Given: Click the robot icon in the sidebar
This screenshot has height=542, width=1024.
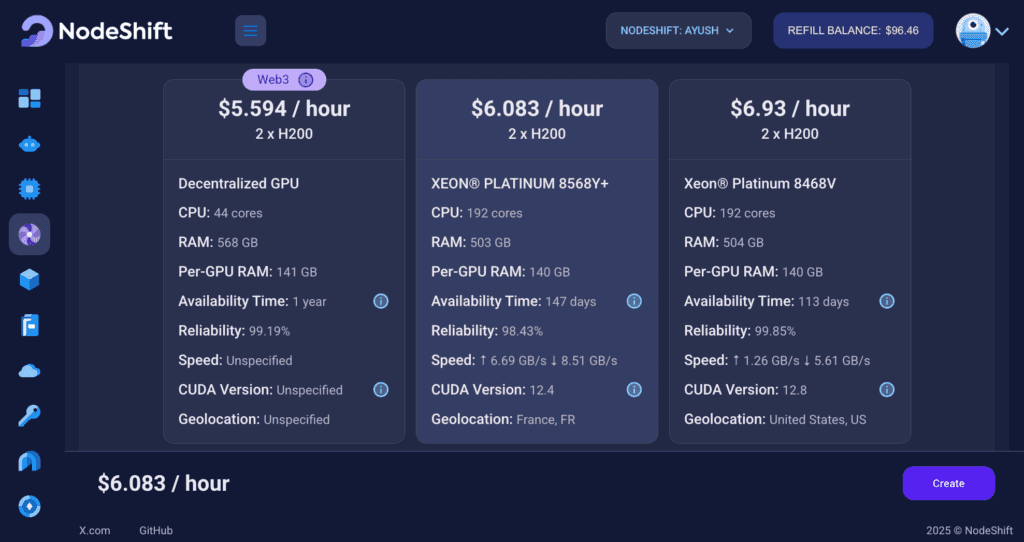Looking at the screenshot, I should point(29,144).
